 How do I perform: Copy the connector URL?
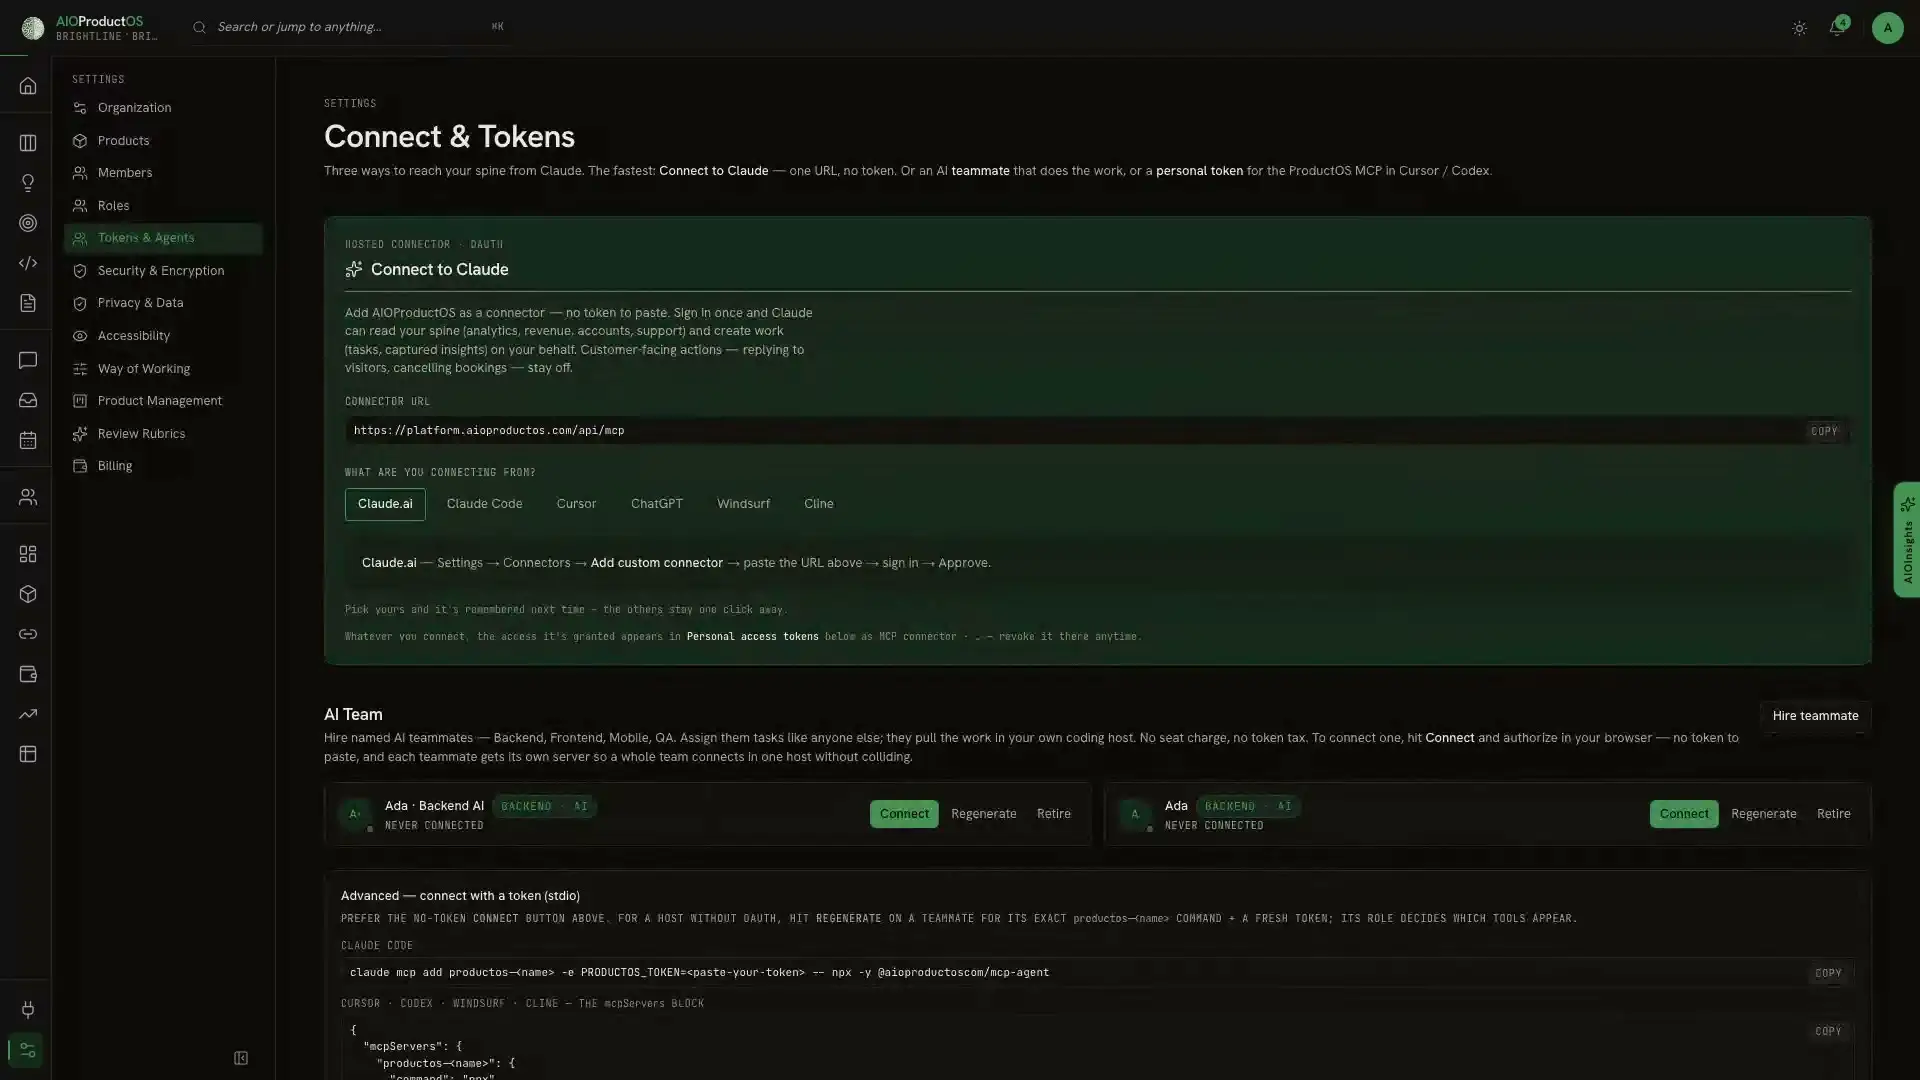pos(1824,431)
